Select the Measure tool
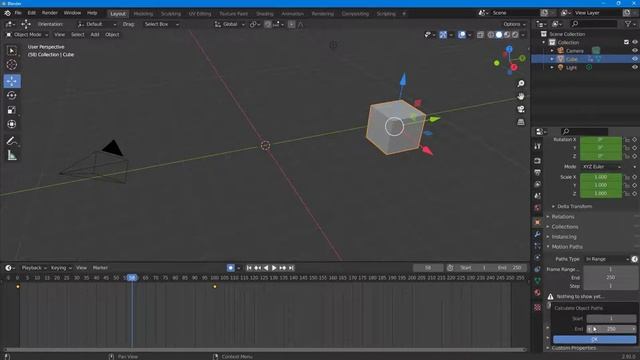This screenshot has width=640, height=360. pos(12,156)
